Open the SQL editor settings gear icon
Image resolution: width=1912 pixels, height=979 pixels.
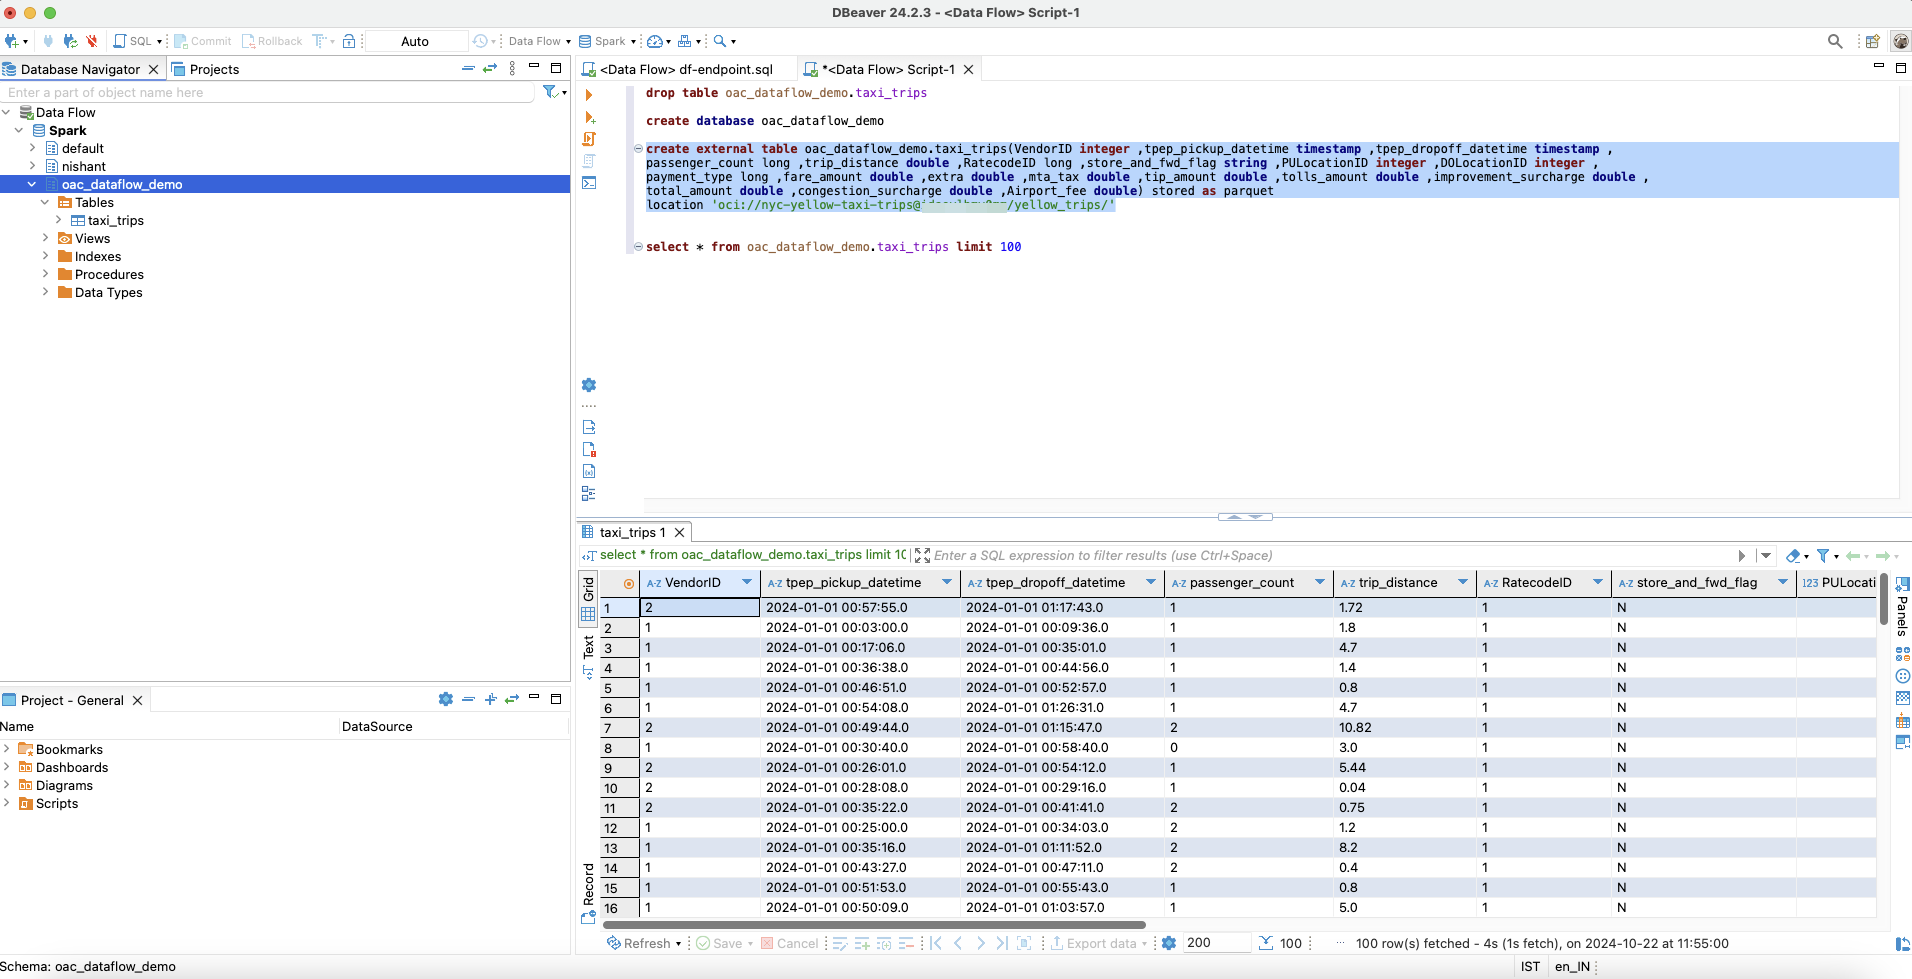589,385
